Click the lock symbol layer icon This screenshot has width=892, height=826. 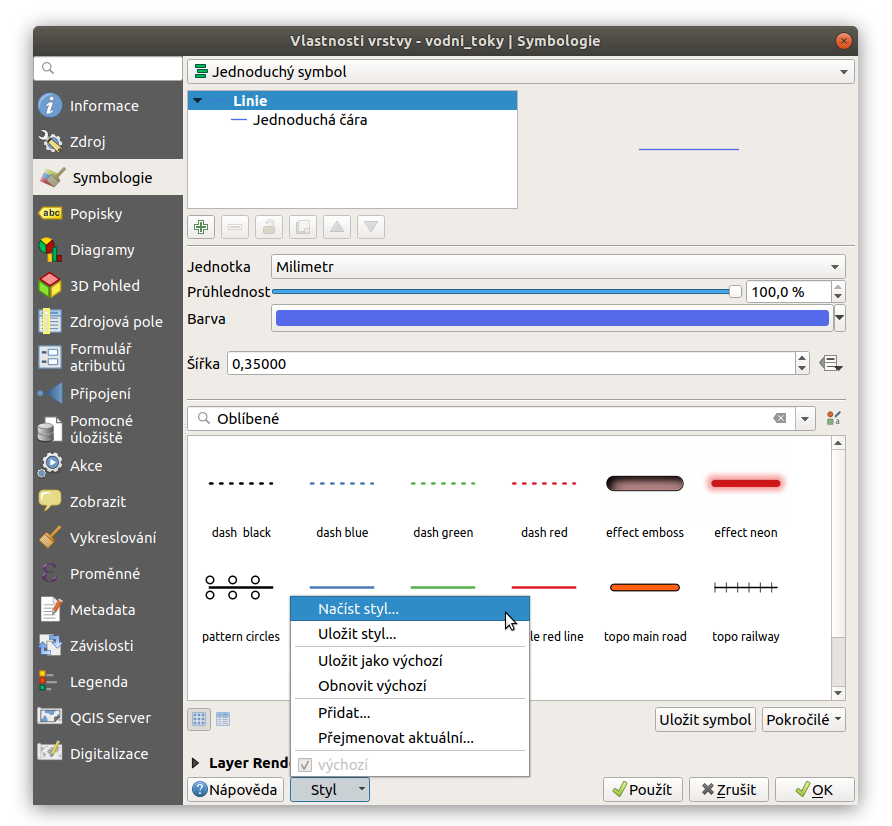click(269, 227)
